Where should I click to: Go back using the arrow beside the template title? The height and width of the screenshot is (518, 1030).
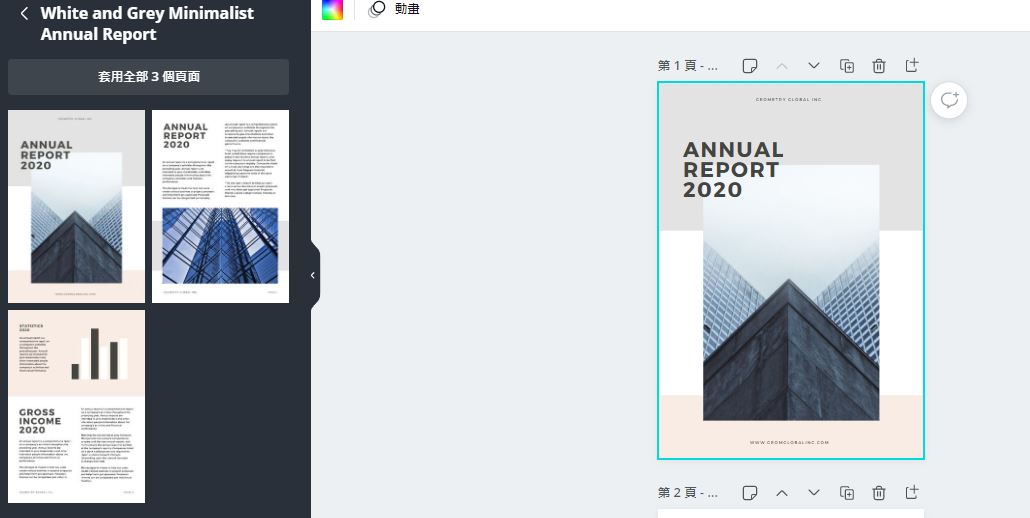[24, 14]
